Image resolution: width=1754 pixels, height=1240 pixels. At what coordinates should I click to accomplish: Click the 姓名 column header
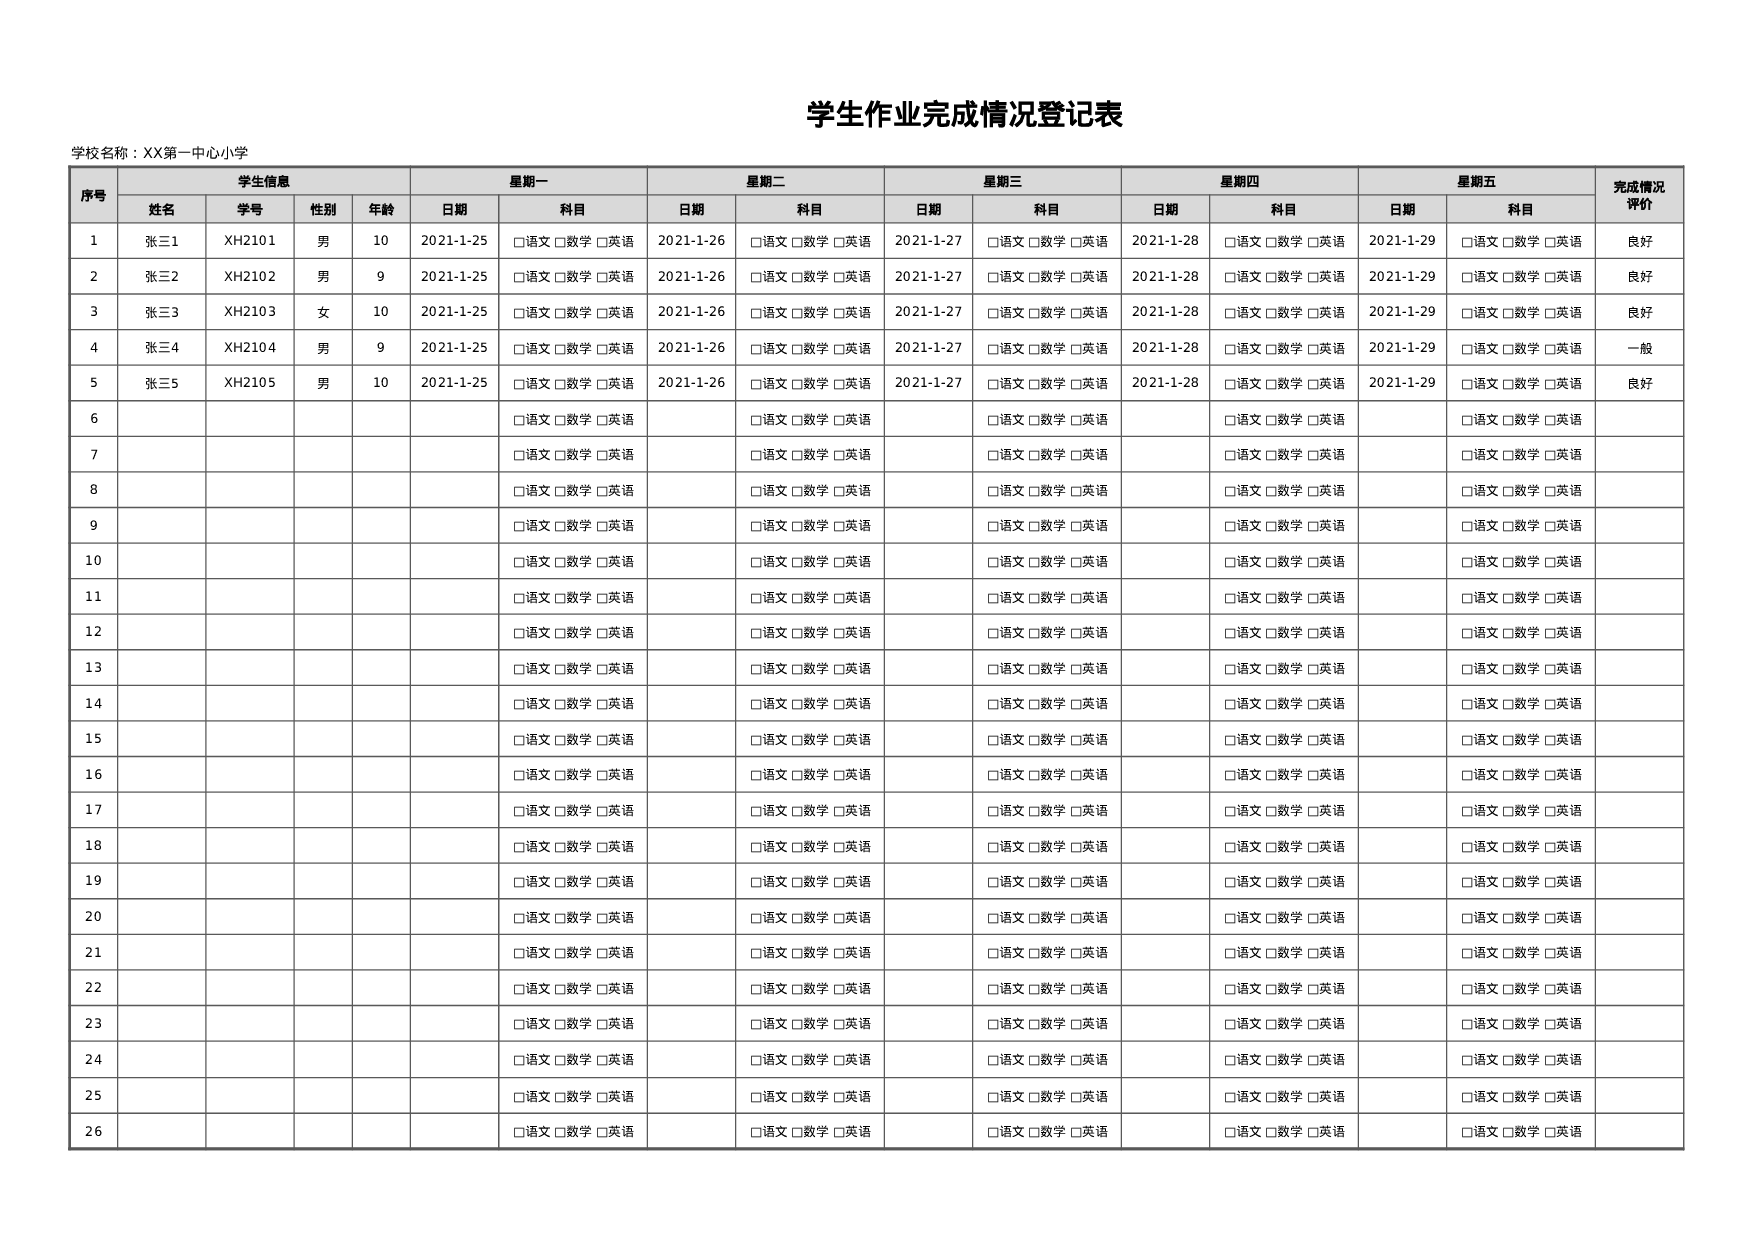point(162,210)
